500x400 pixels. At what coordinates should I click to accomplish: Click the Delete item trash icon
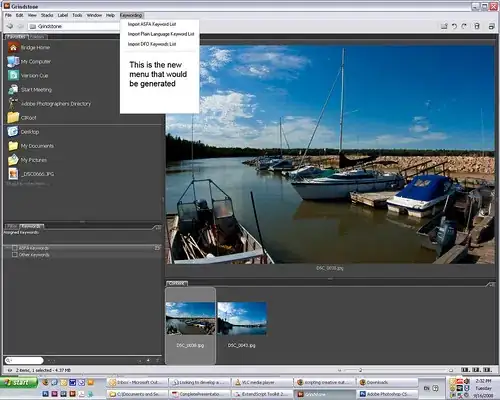[x=477, y=26]
